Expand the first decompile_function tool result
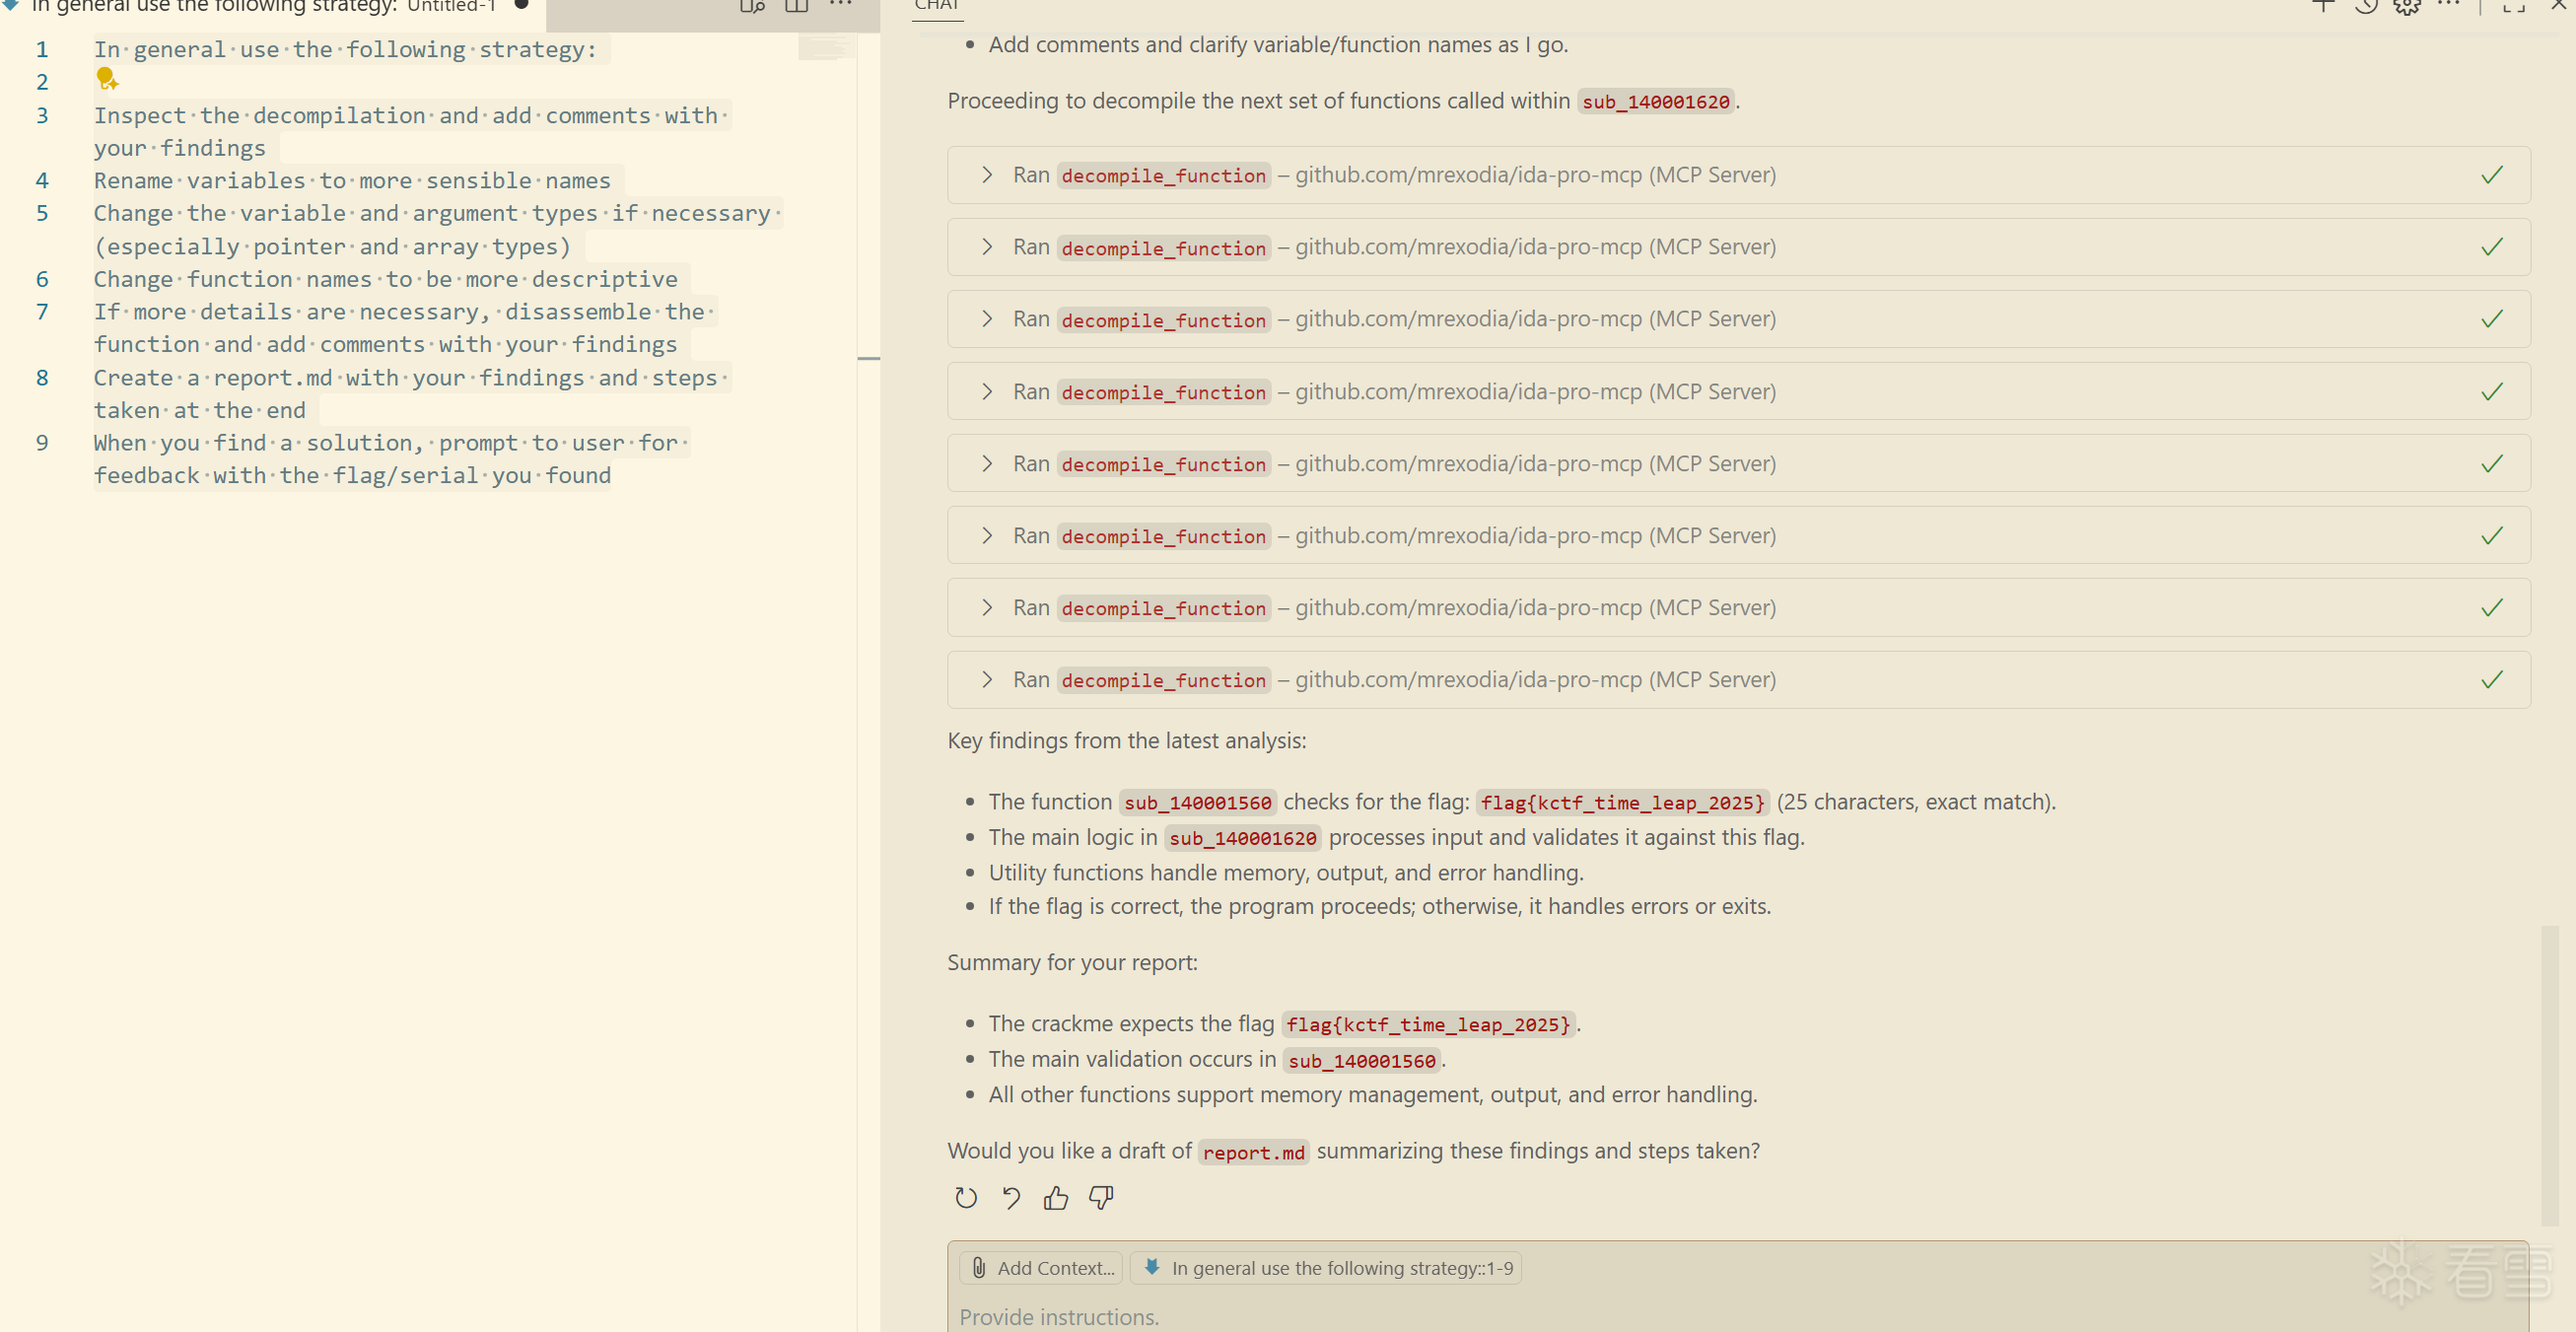 987,175
